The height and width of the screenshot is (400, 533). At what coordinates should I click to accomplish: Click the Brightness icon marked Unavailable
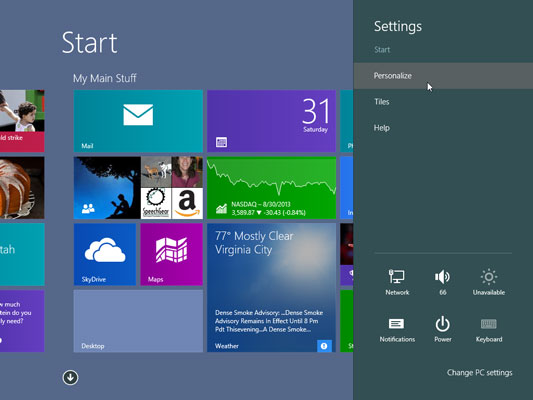point(488,282)
